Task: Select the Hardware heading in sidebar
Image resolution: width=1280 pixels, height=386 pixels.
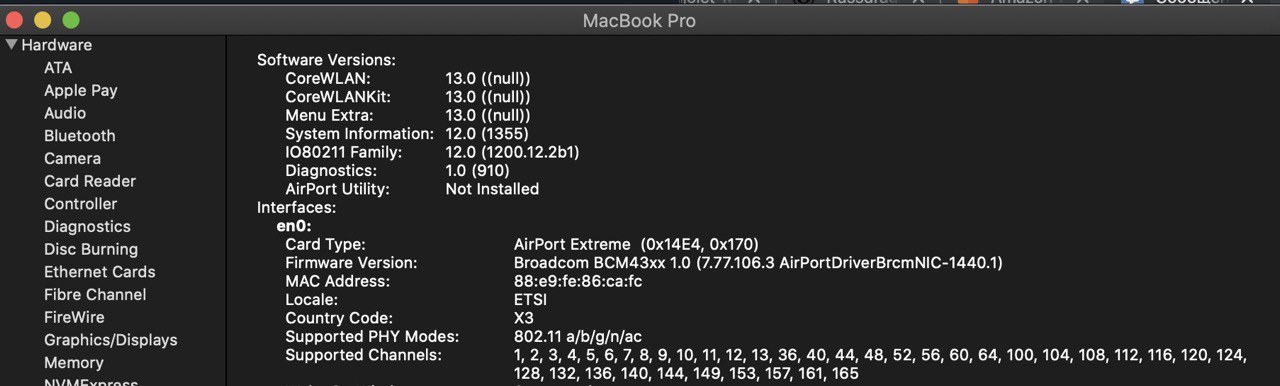Action: [x=56, y=45]
